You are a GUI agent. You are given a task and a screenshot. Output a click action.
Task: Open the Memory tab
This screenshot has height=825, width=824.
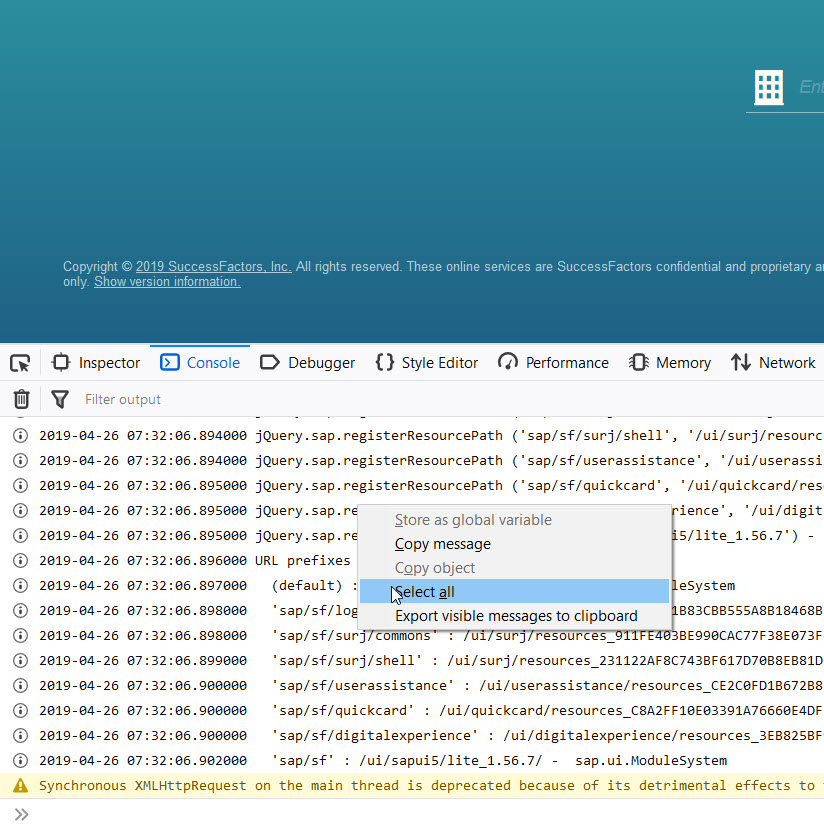(669, 363)
